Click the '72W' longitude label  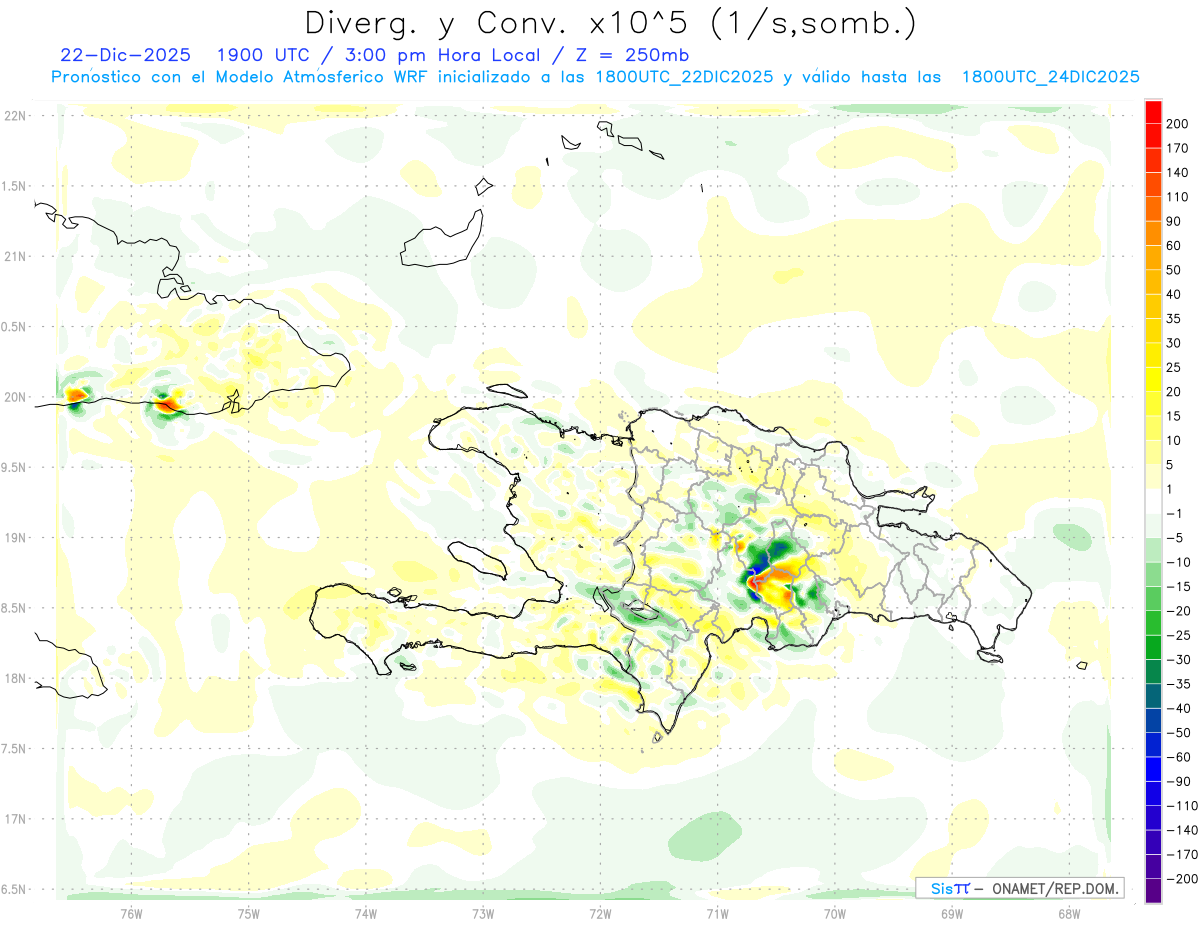click(600, 914)
